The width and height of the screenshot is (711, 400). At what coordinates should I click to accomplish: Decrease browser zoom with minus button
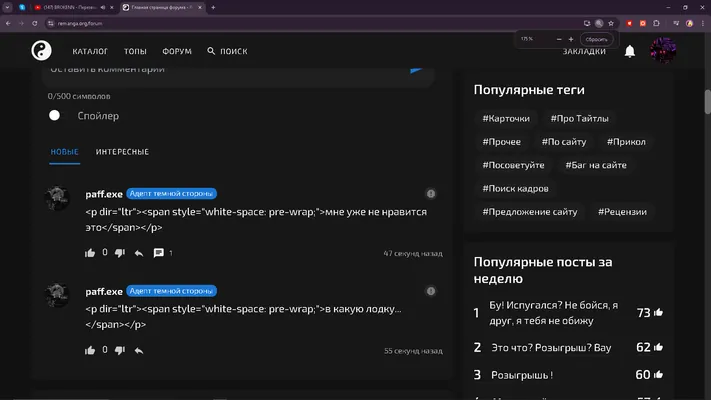pyautogui.click(x=559, y=39)
